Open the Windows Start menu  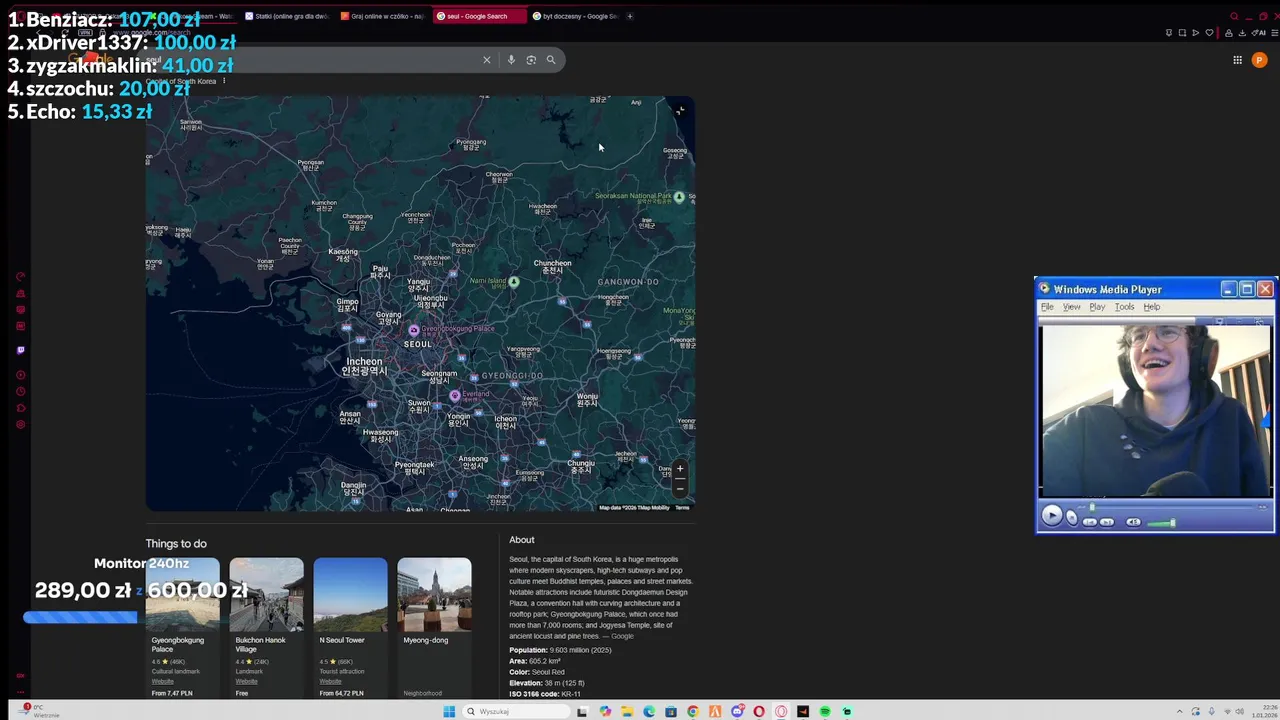coord(449,712)
